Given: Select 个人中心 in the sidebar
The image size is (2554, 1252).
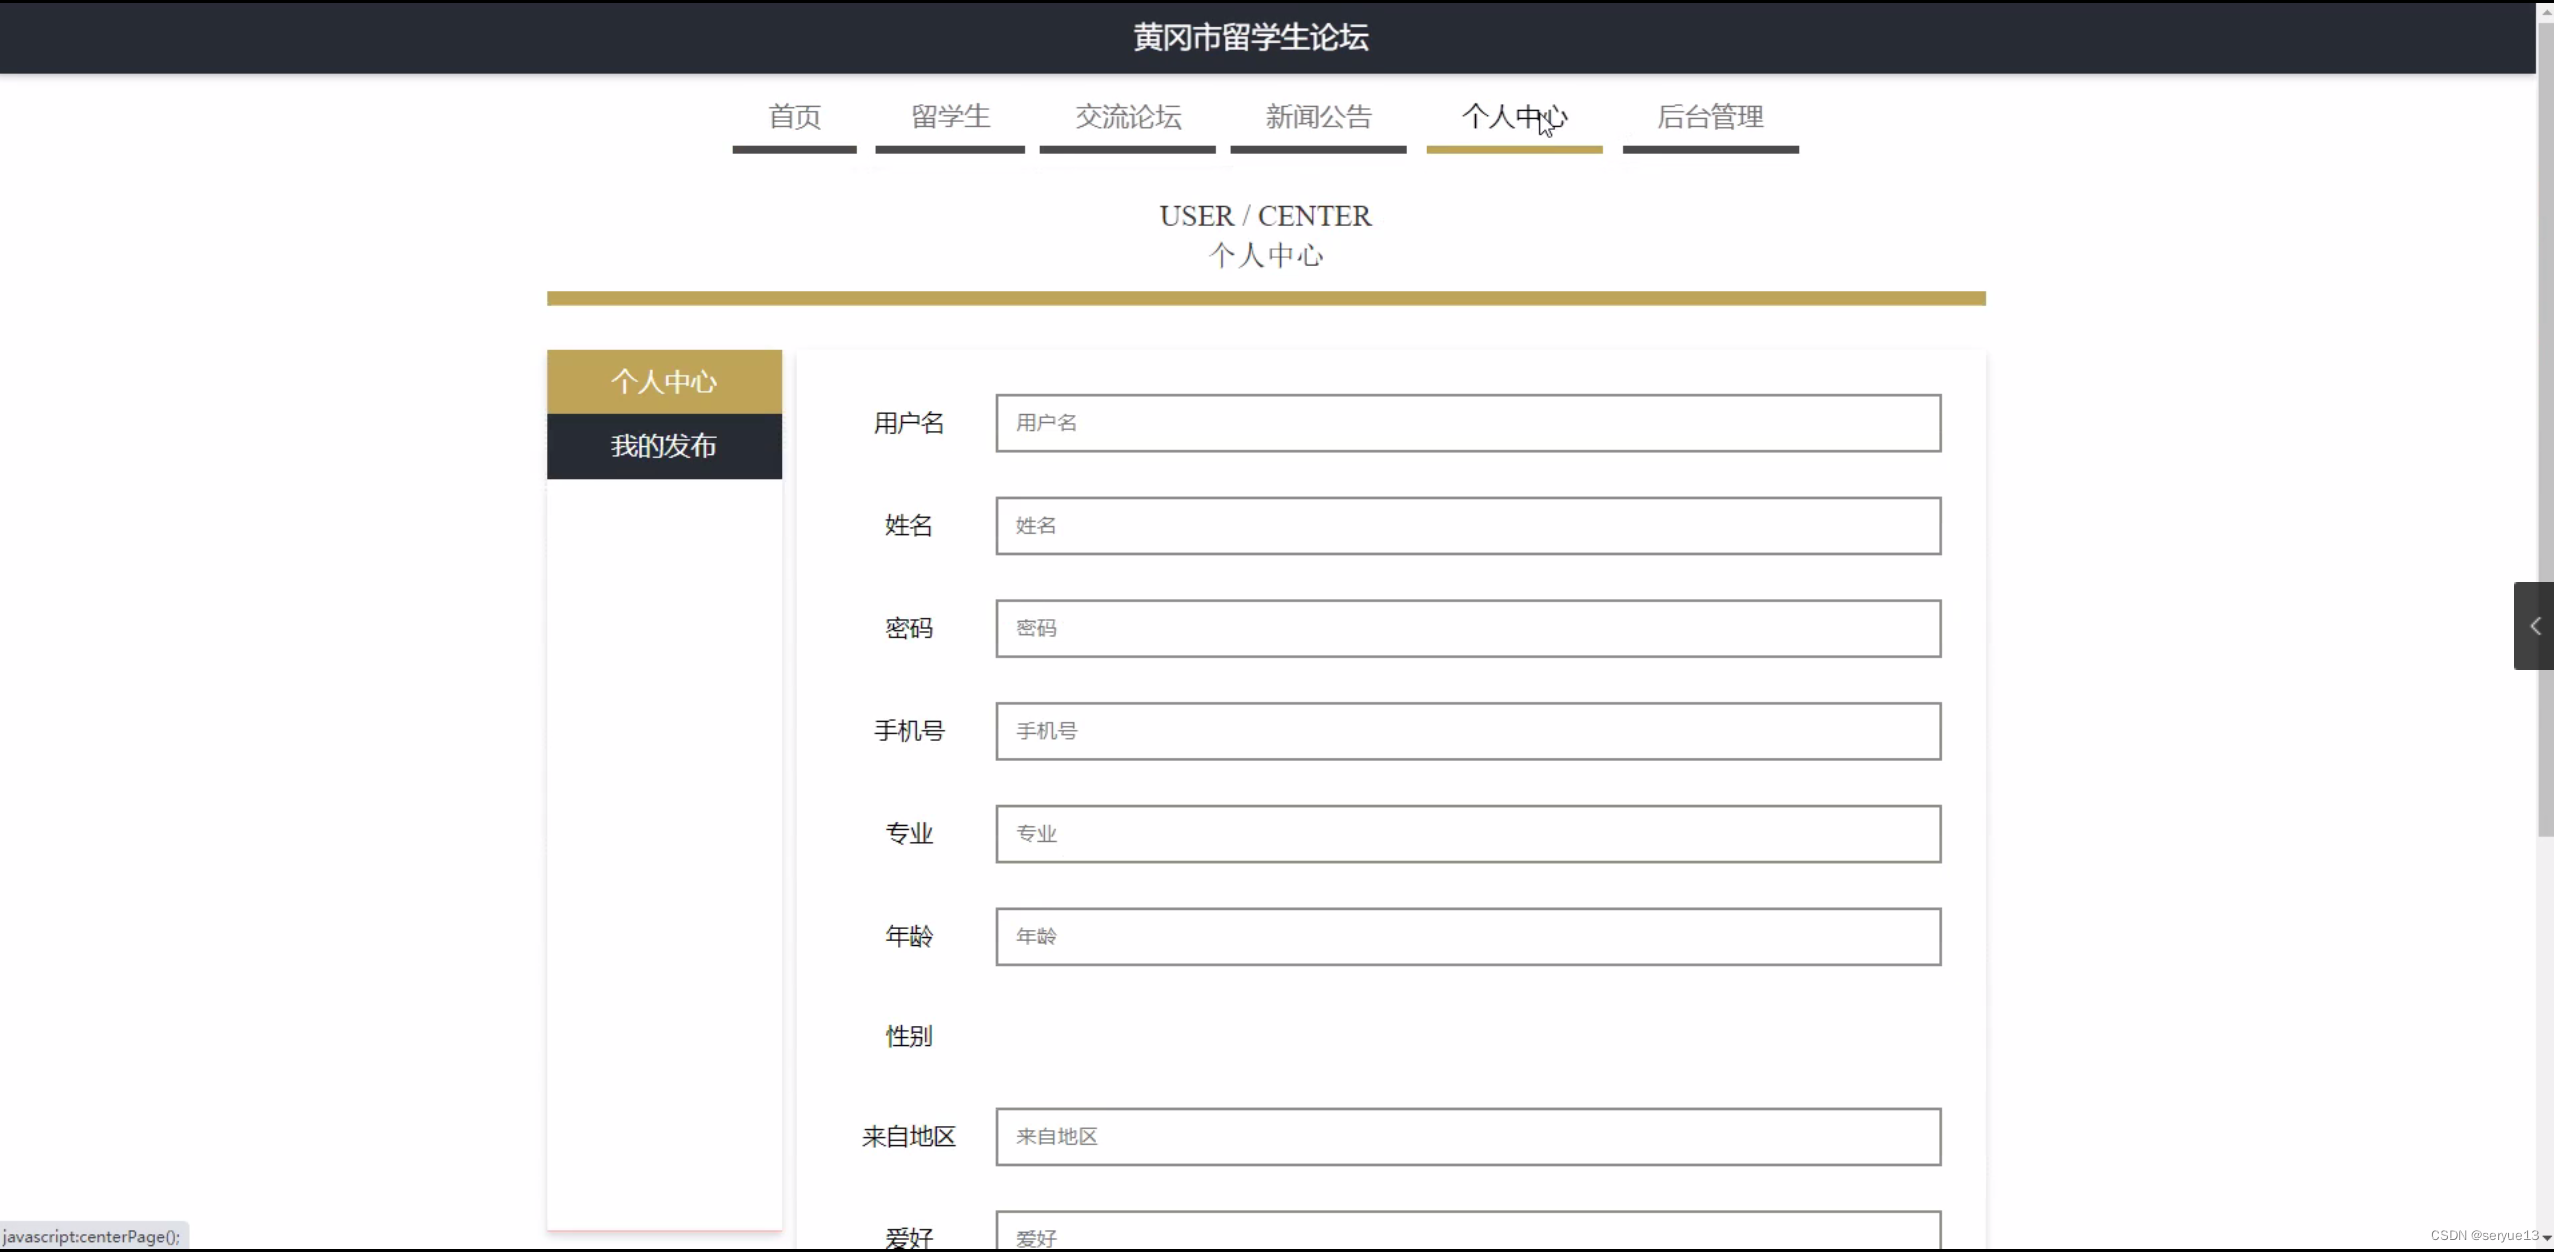Looking at the screenshot, I should 664,382.
